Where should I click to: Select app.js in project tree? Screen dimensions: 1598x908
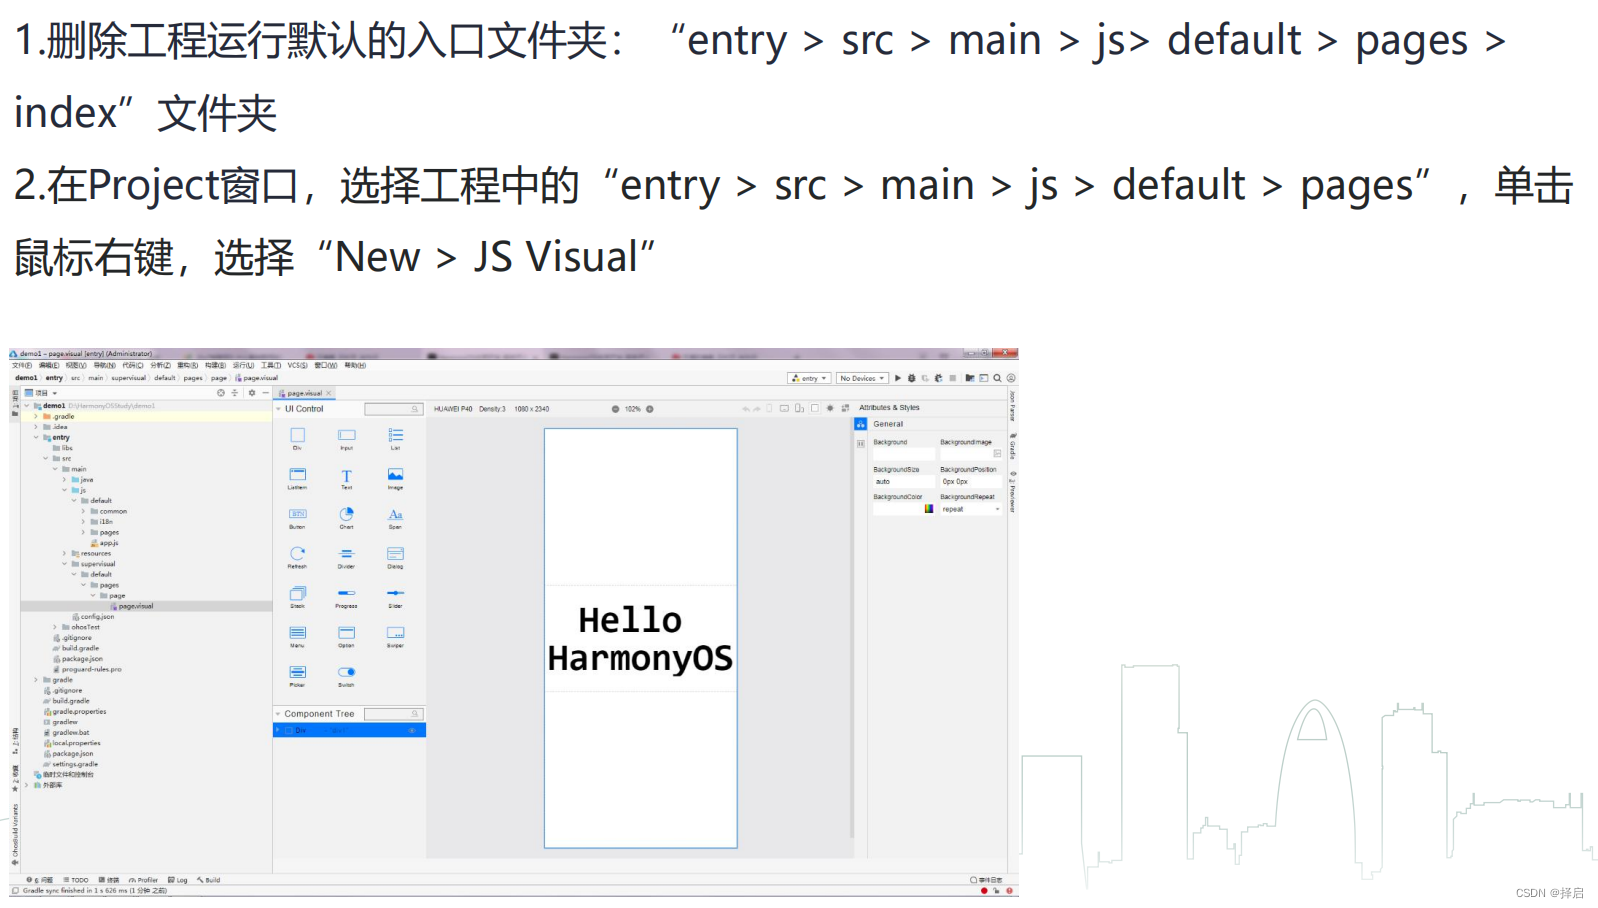[x=105, y=543]
